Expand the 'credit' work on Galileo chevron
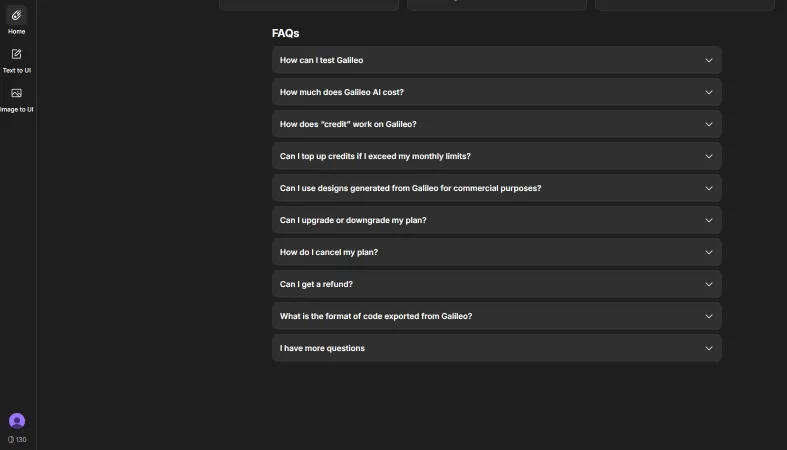The height and width of the screenshot is (450, 787). tap(709, 124)
